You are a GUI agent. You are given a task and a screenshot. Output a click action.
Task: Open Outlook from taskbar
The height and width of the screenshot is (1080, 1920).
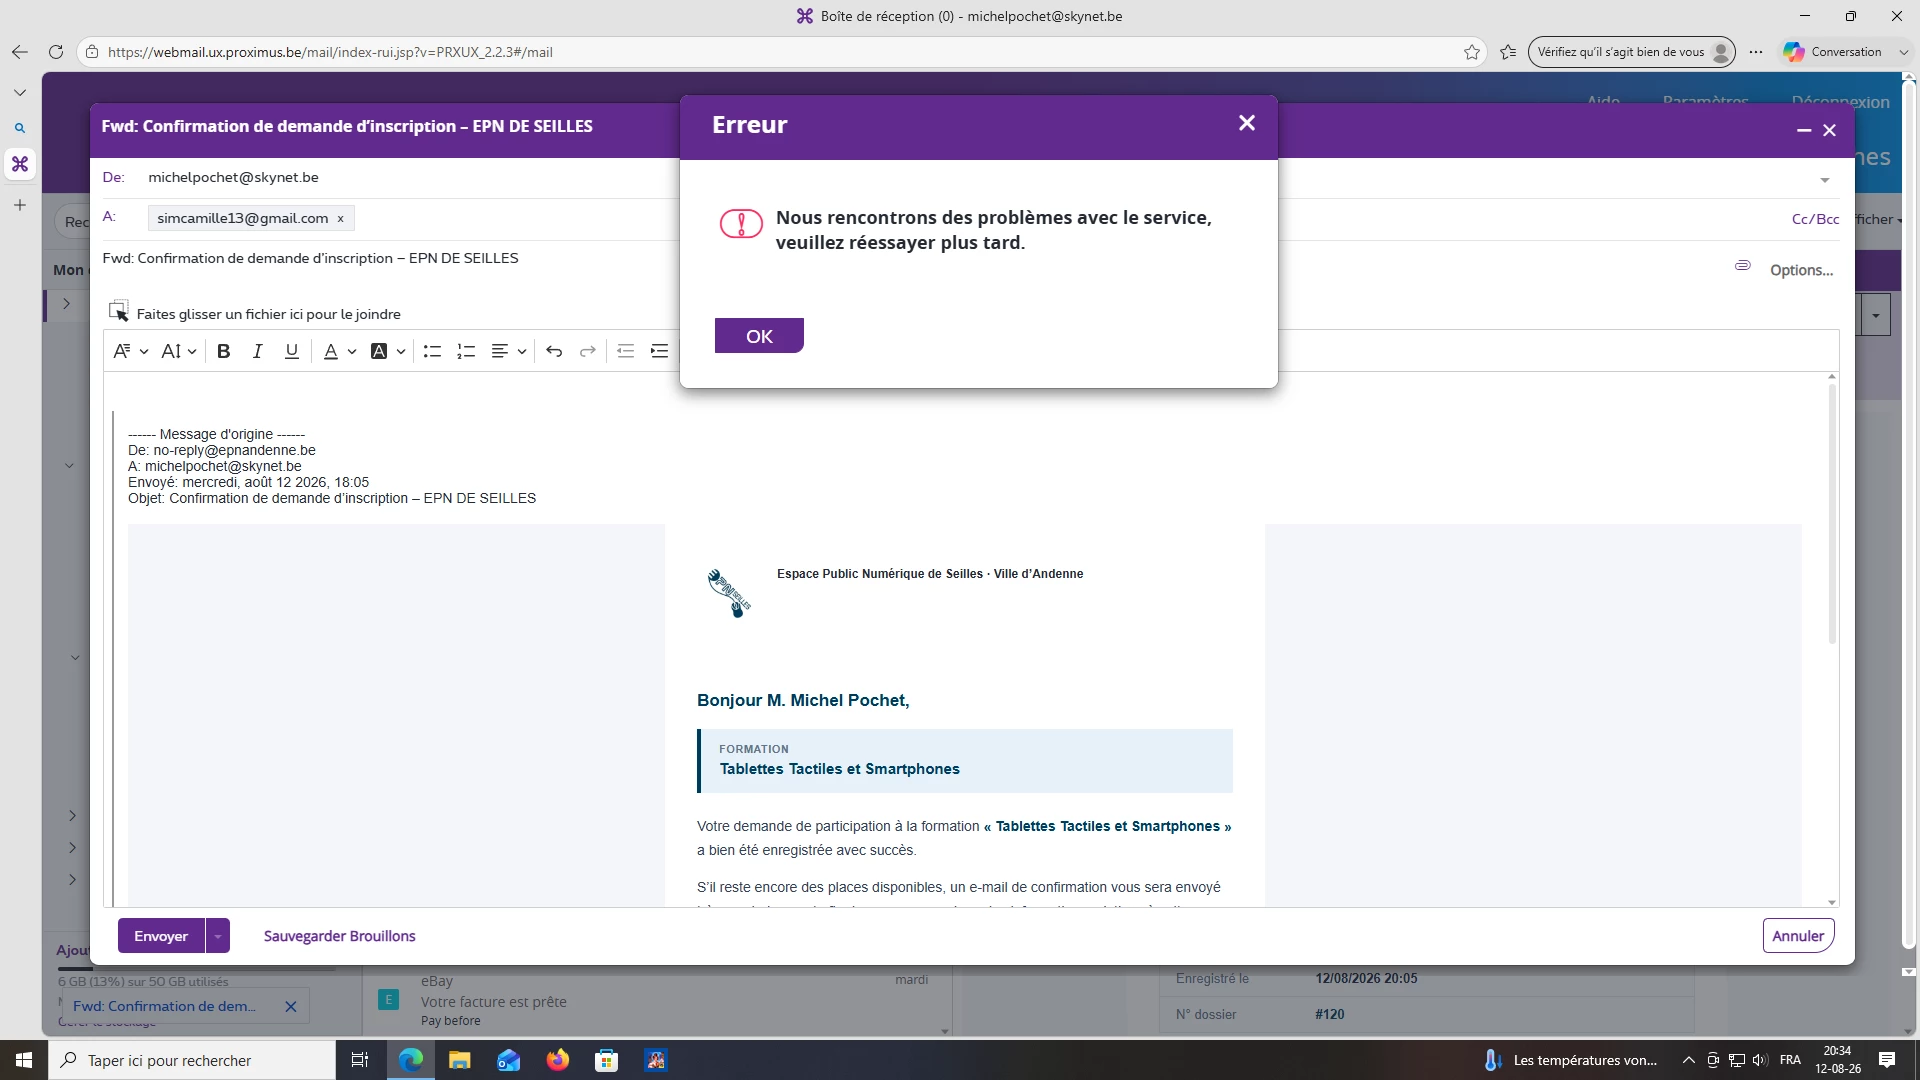coord(508,1060)
